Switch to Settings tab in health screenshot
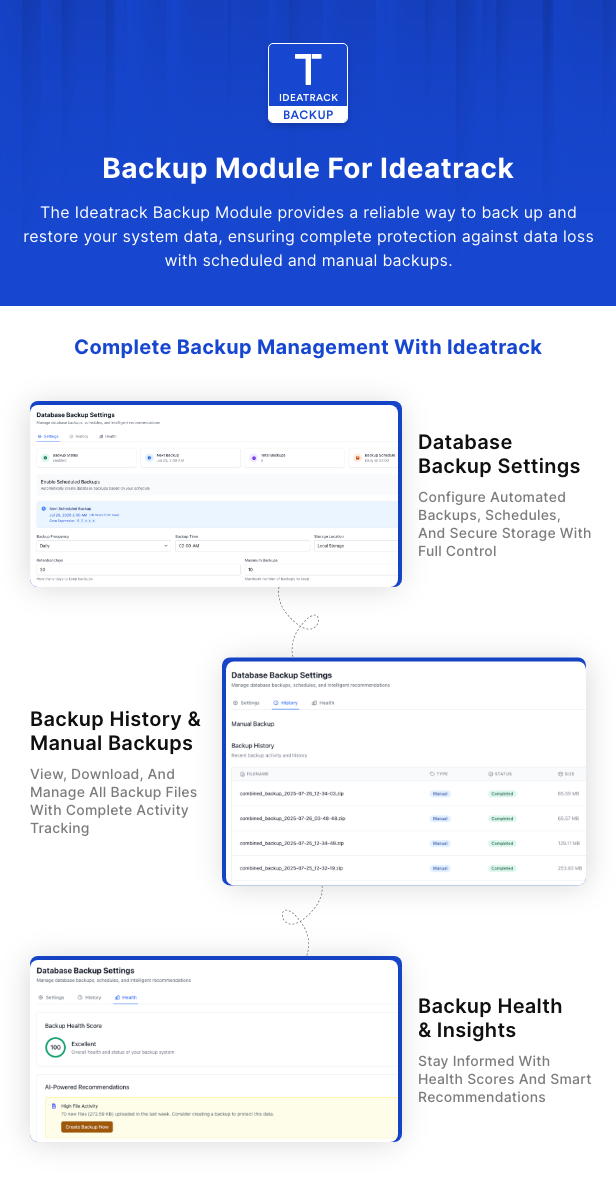 (51, 997)
